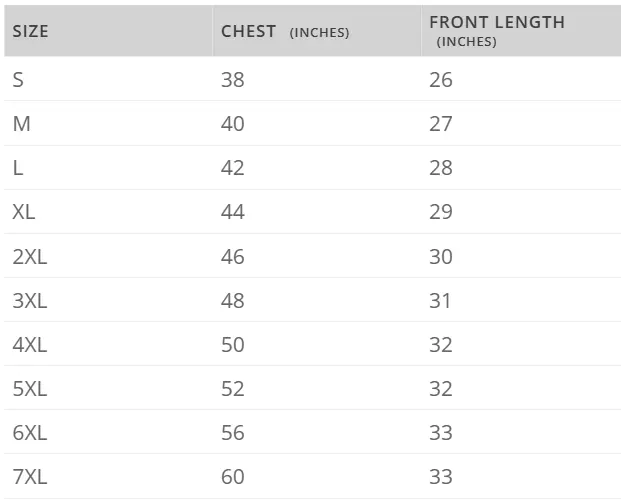This screenshot has width=621, height=504.
Task: Select the 6XL size cell
Action: coord(30,432)
